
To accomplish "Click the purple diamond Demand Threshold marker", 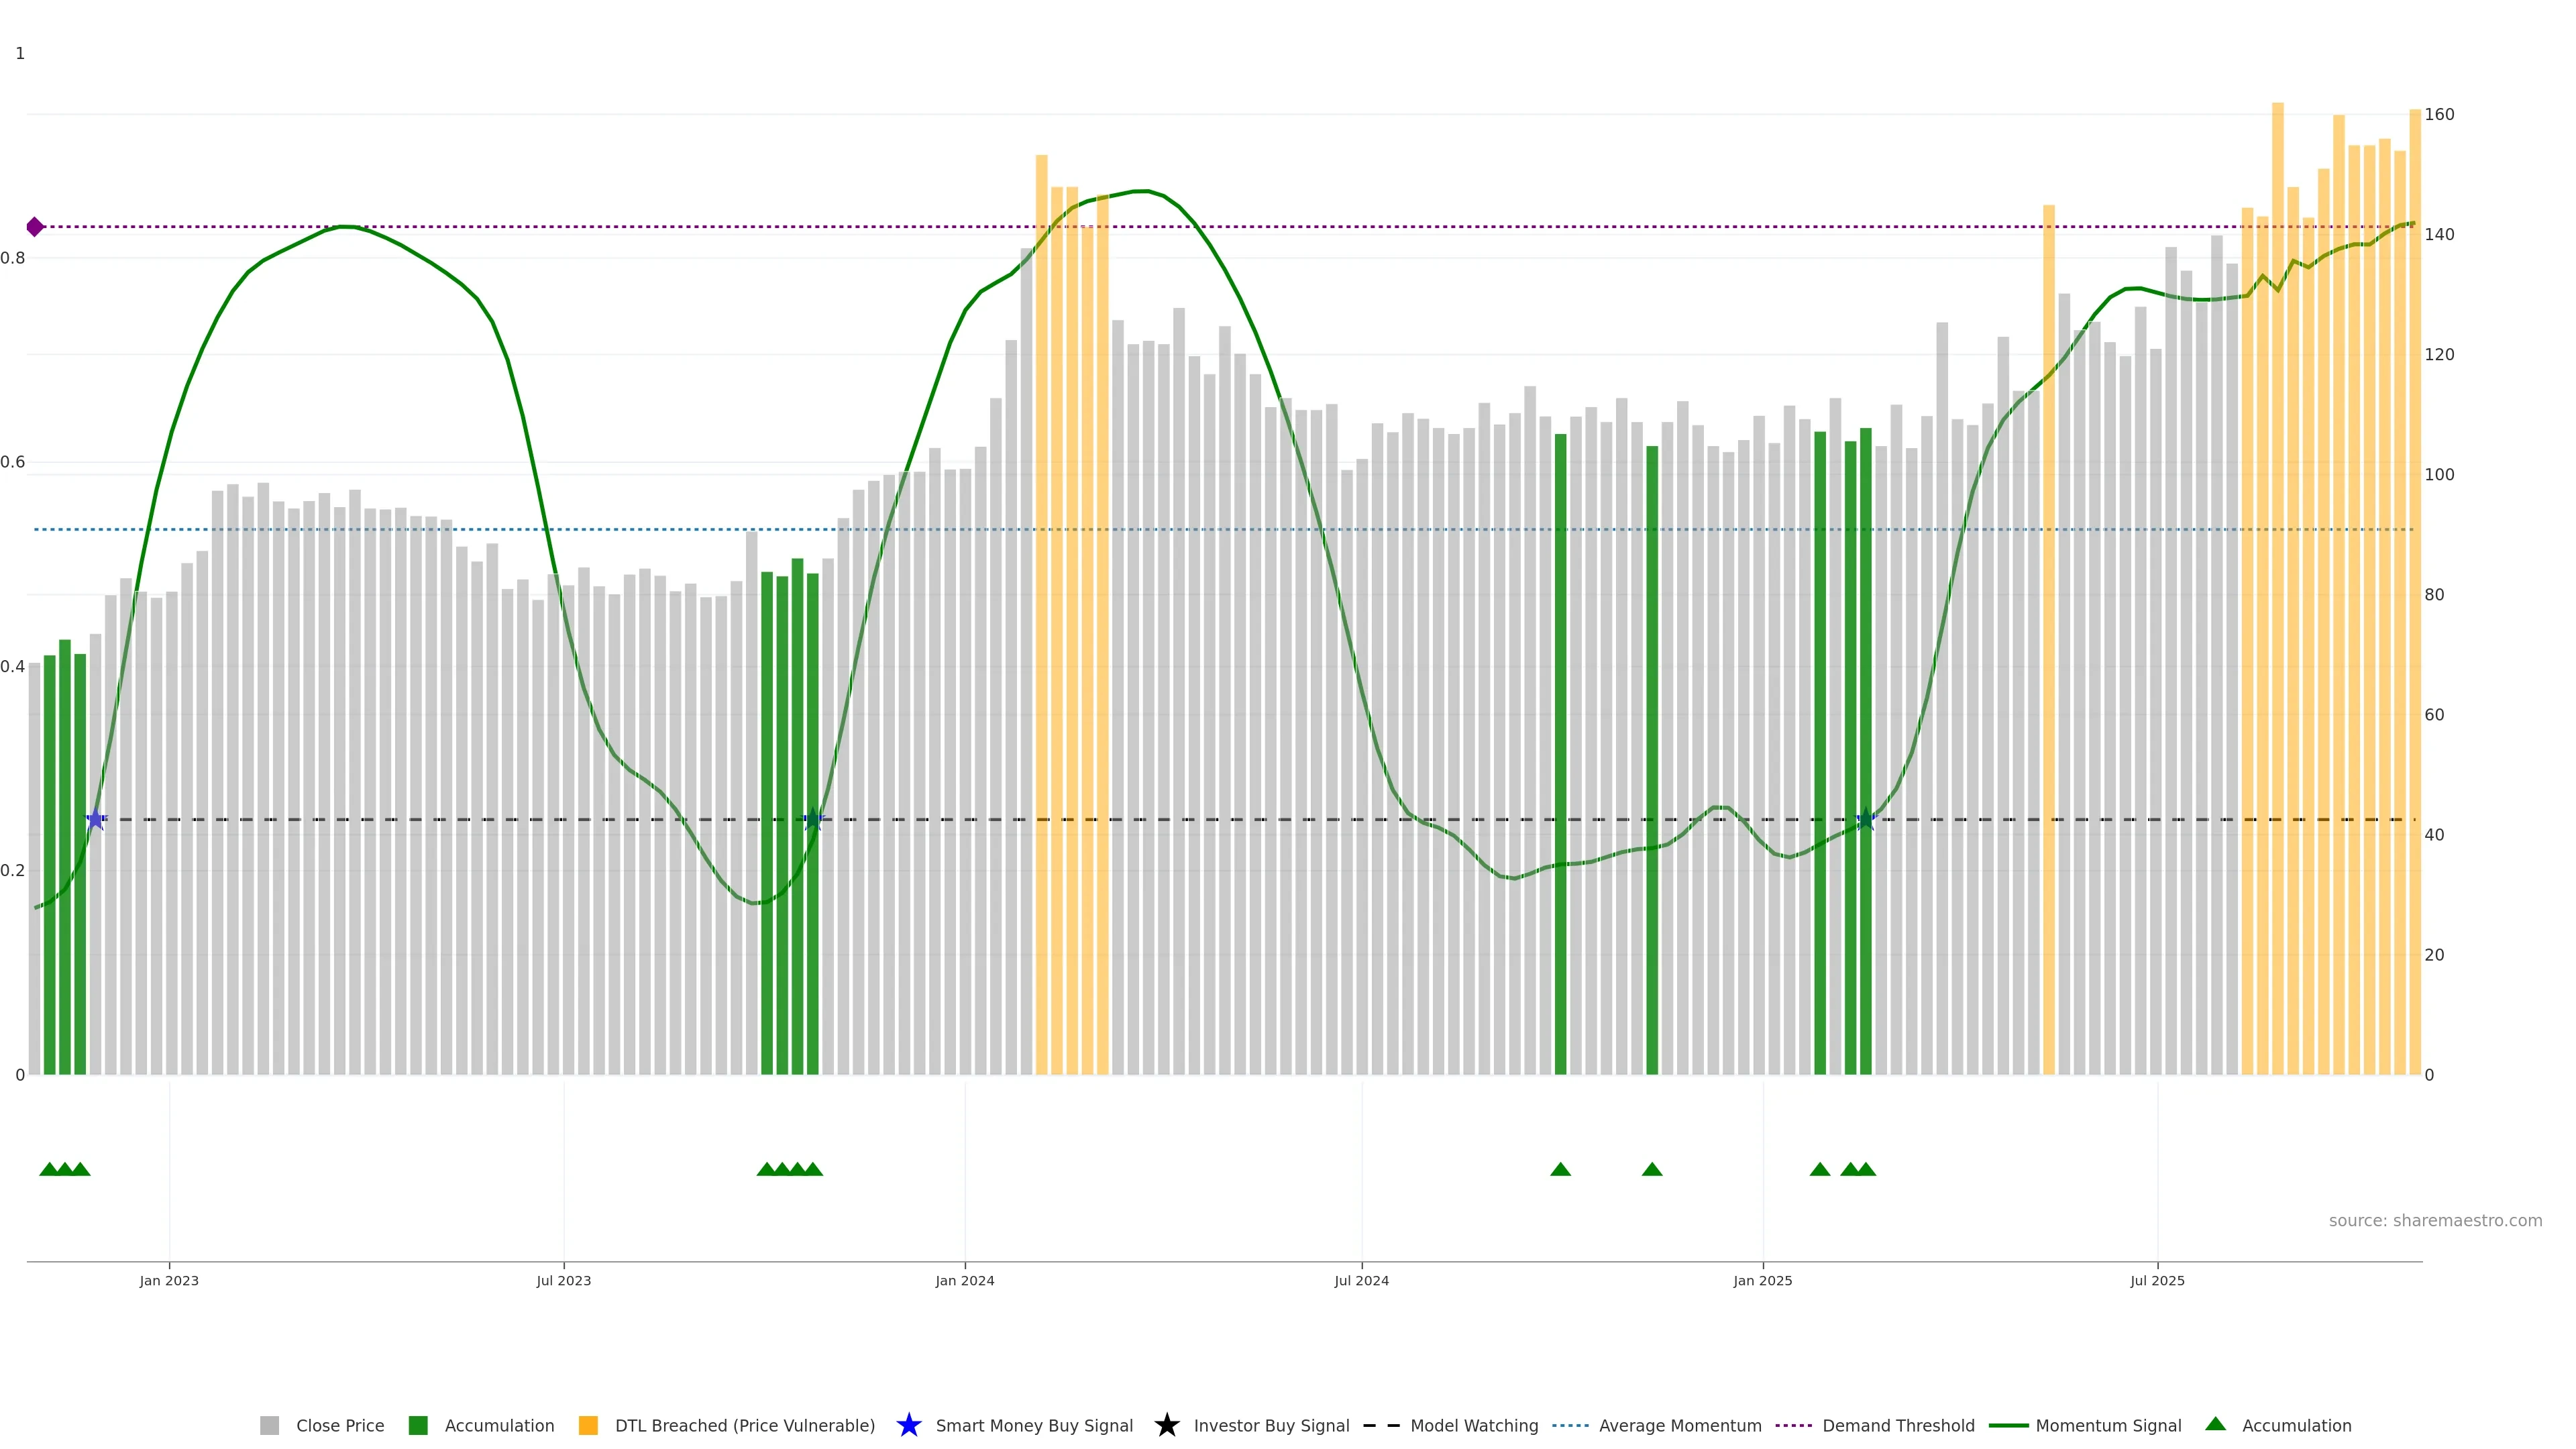I will (35, 227).
